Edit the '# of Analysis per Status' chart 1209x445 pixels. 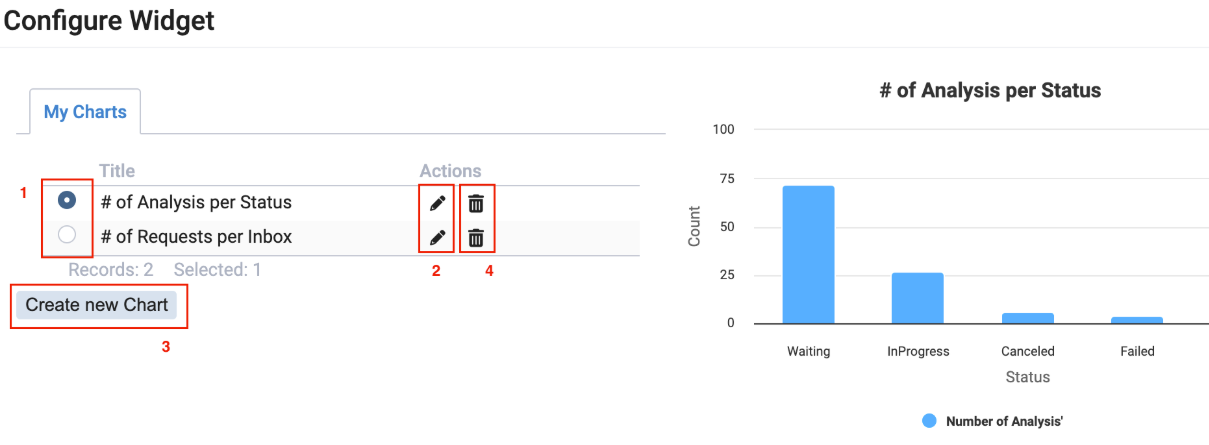click(437, 203)
